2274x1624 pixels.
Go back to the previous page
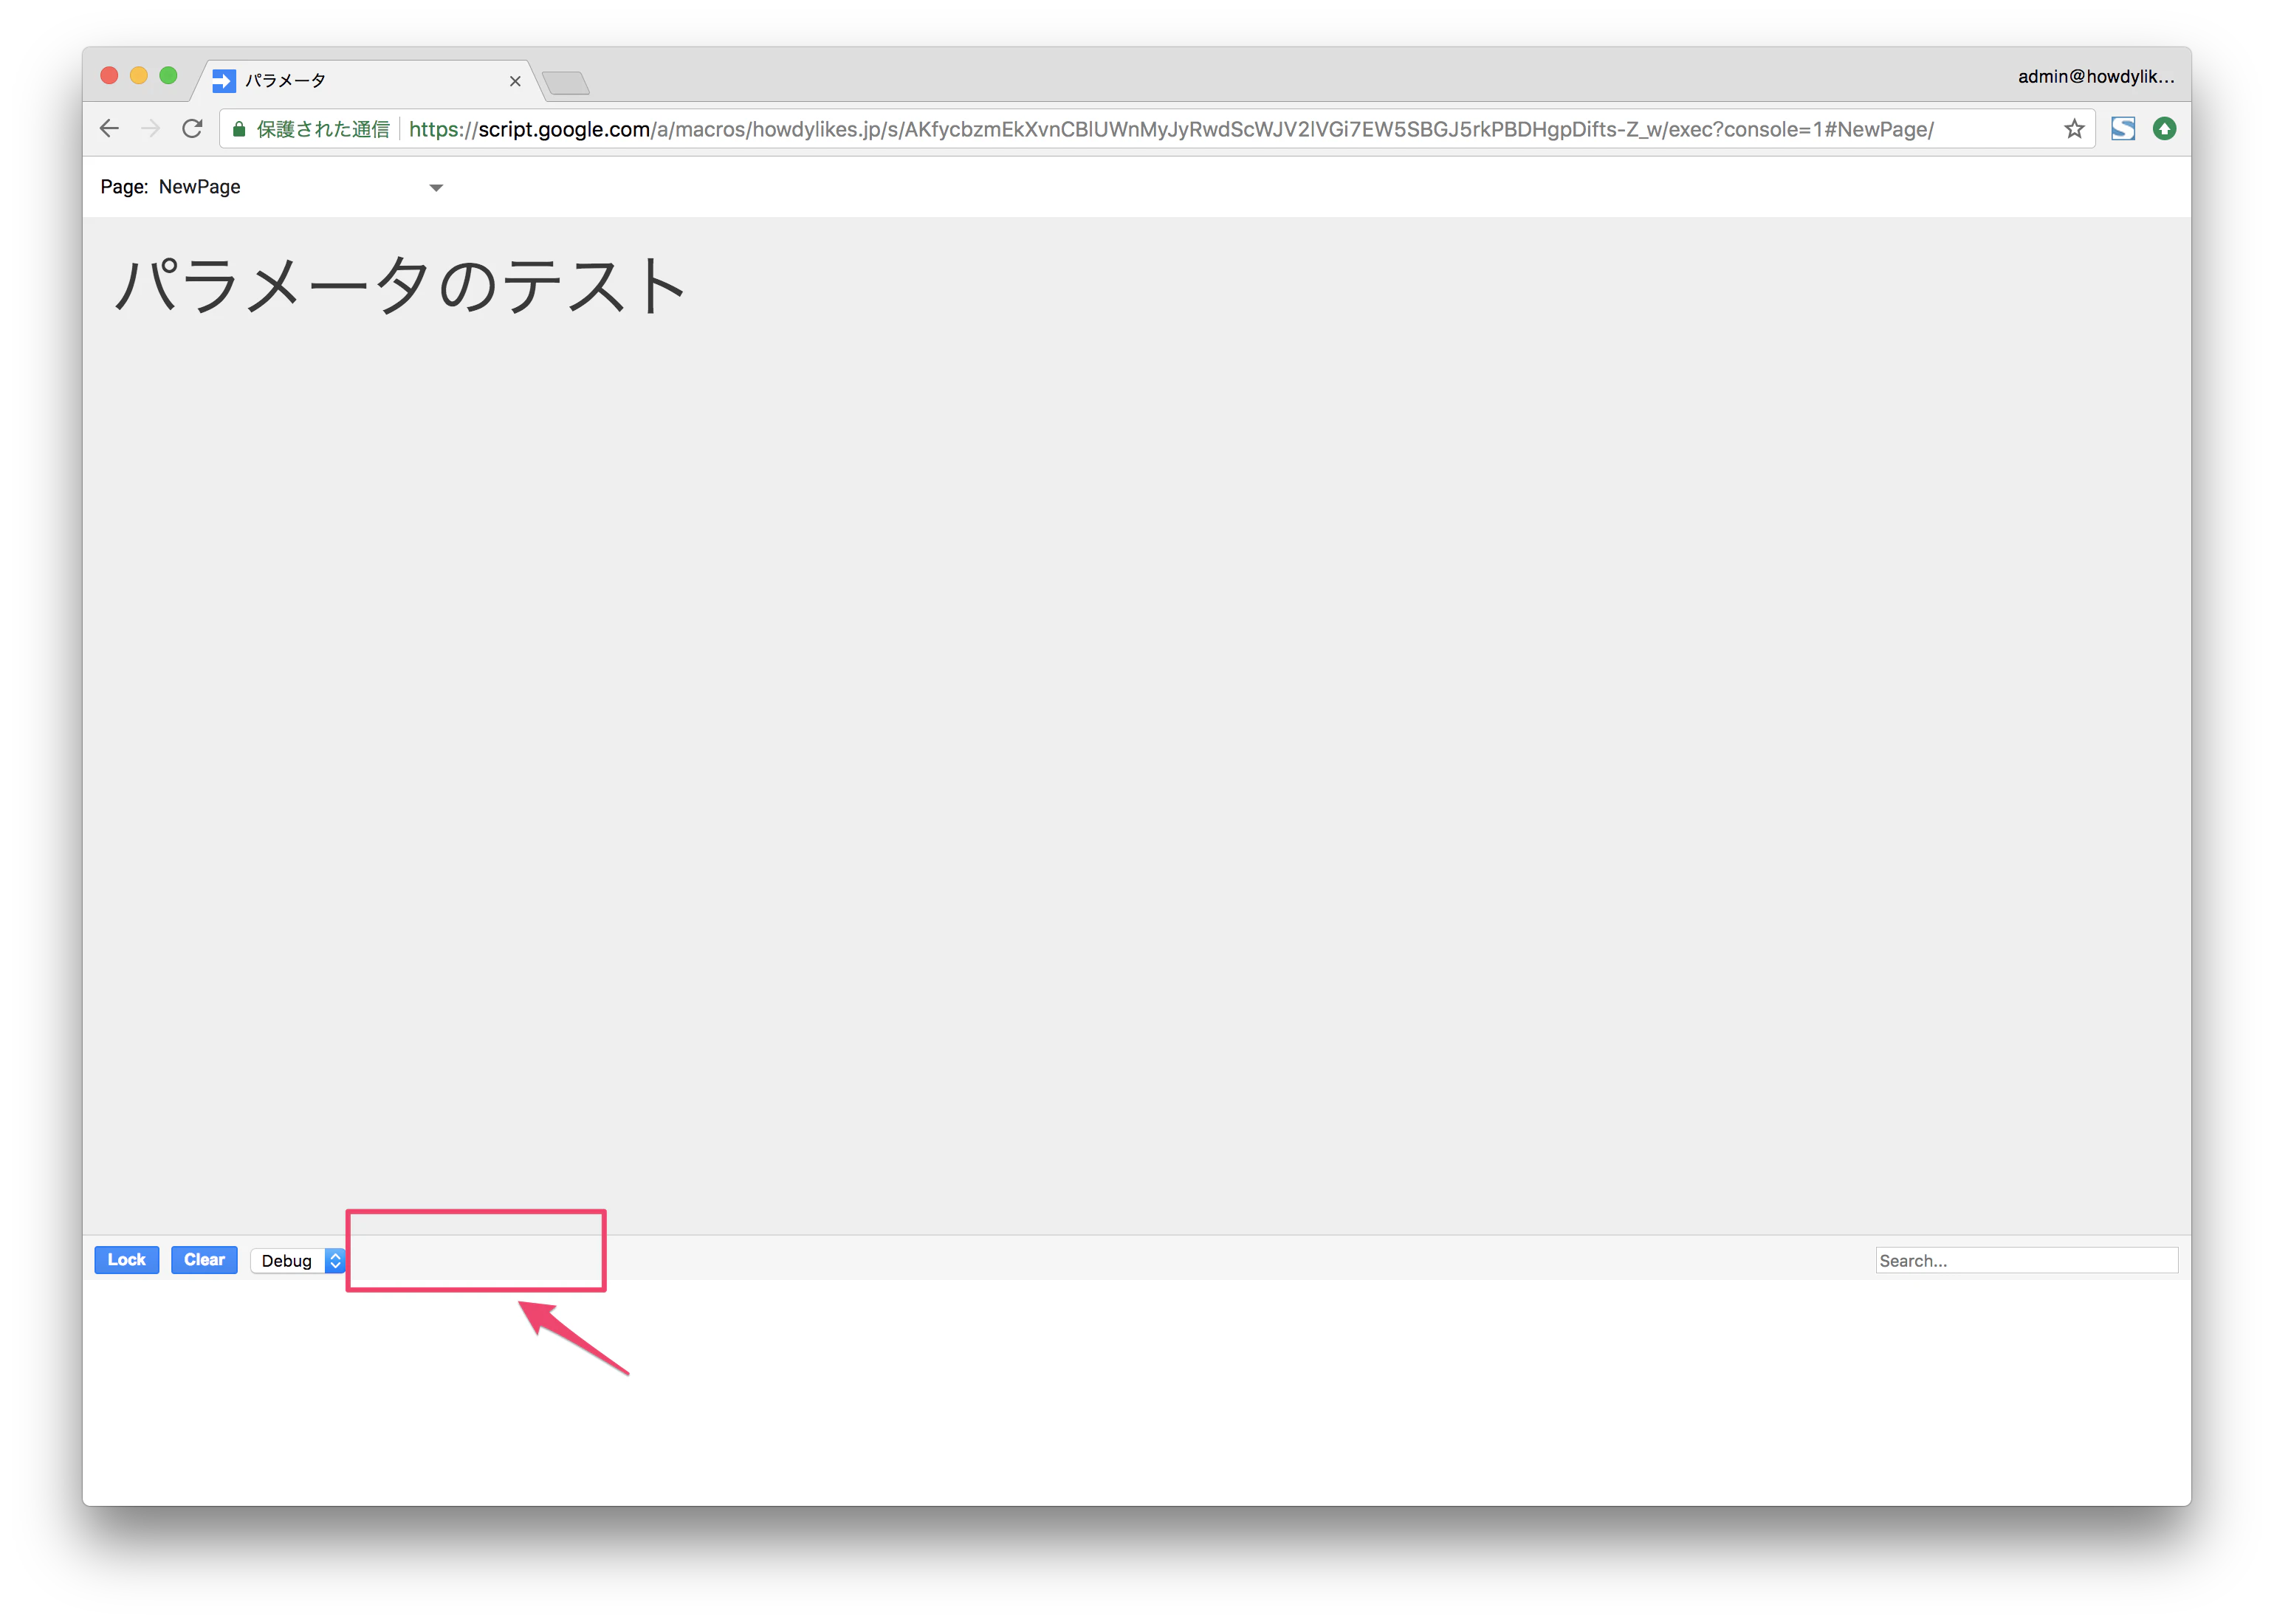click(x=110, y=128)
